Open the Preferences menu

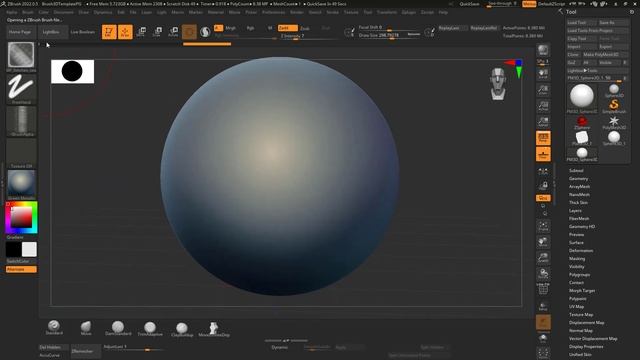[x=273, y=12]
